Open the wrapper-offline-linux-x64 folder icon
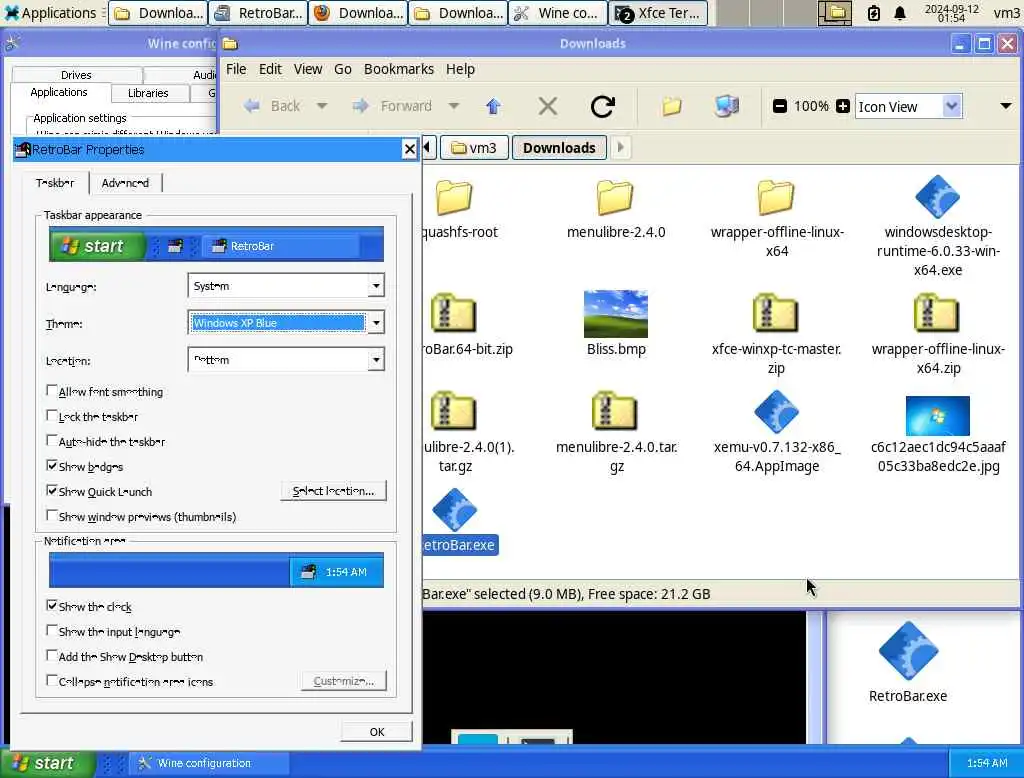Viewport: 1024px width, 778px height. click(776, 197)
